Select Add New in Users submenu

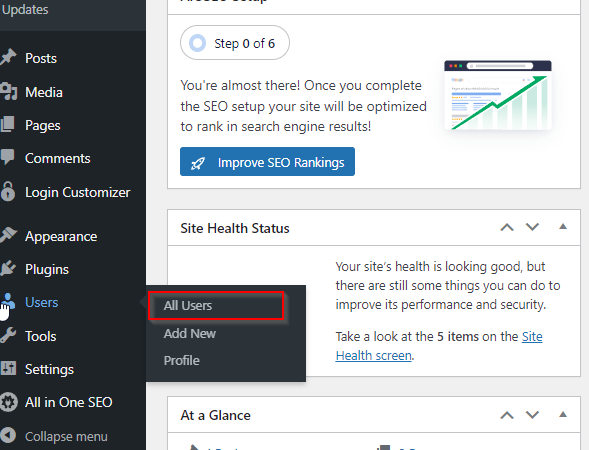(189, 334)
